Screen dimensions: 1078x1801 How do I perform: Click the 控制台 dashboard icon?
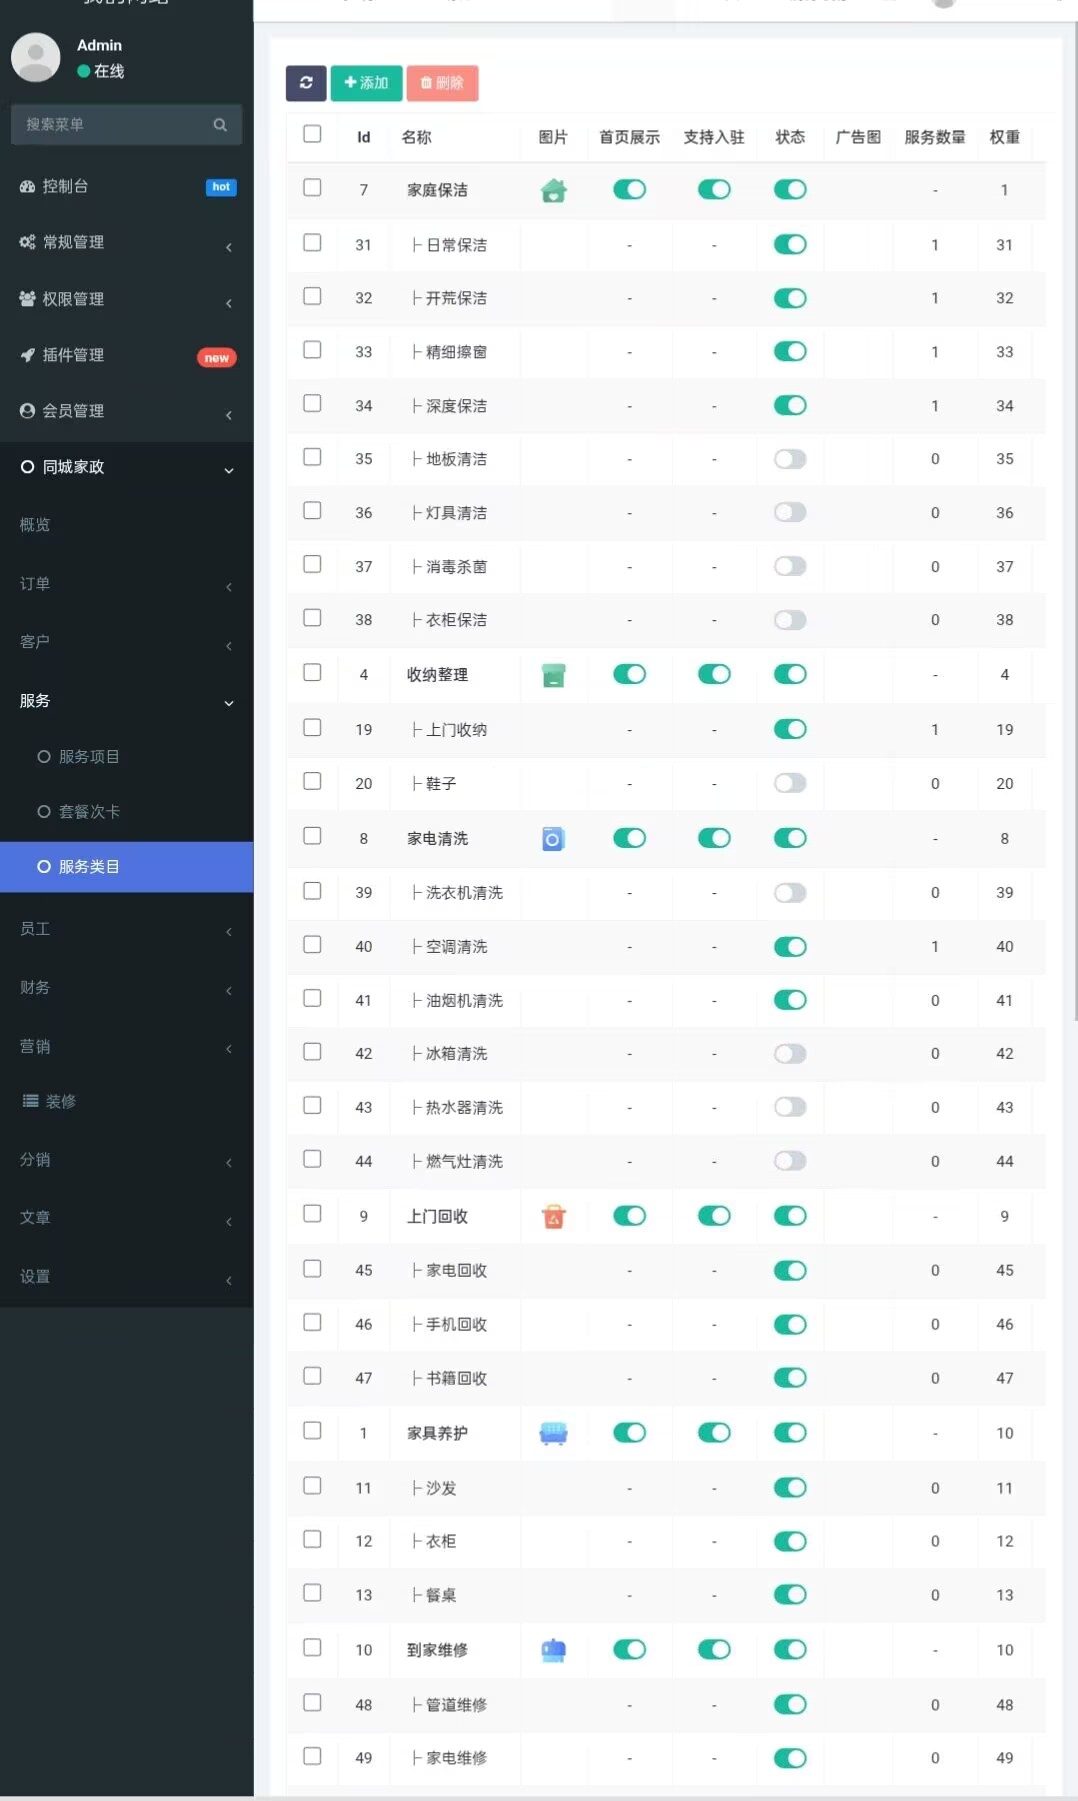(x=27, y=187)
